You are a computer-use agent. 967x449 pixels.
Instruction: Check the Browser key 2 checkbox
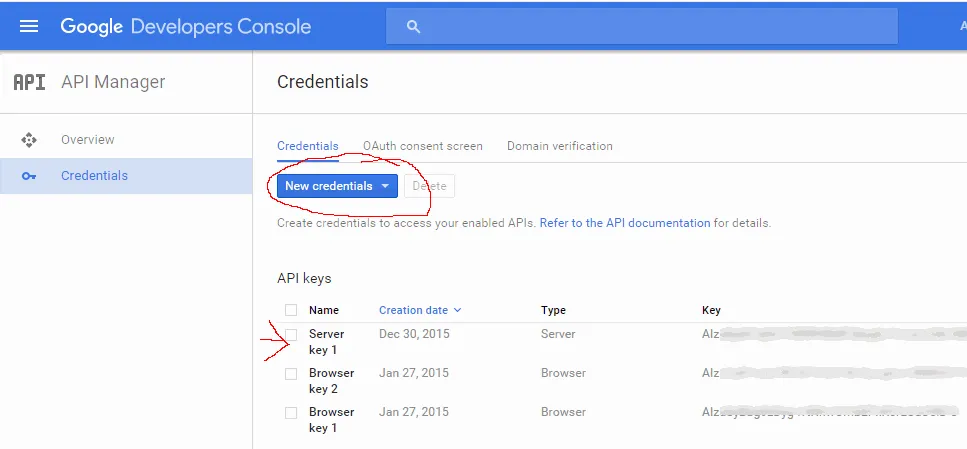pyautogui.click(x=291, y=374)
